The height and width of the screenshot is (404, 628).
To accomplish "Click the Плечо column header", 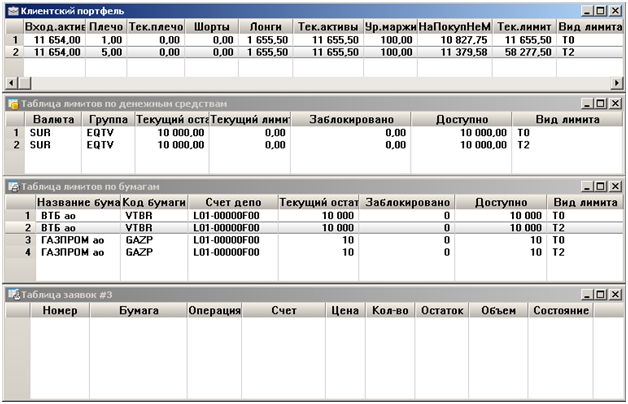I will click(x=105, y=24).
